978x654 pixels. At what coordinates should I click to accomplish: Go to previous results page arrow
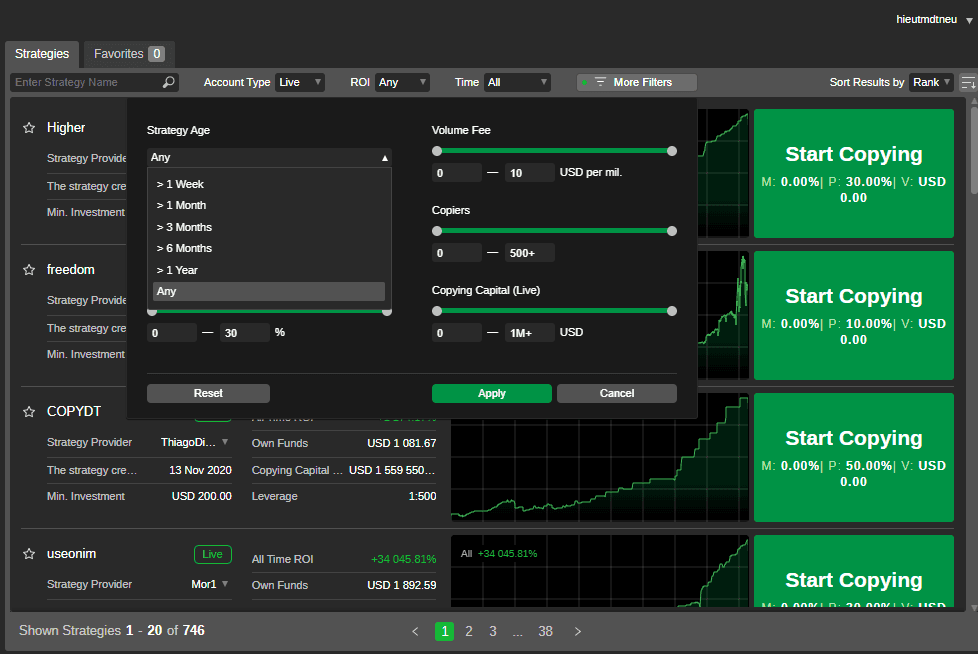click(x=415, y=632)
